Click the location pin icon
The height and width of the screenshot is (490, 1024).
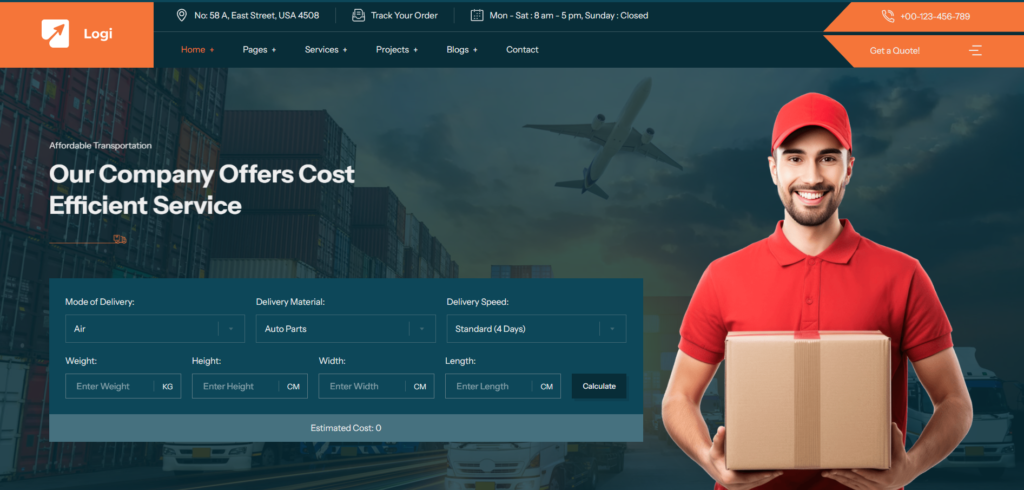click(x=181, y=16)
